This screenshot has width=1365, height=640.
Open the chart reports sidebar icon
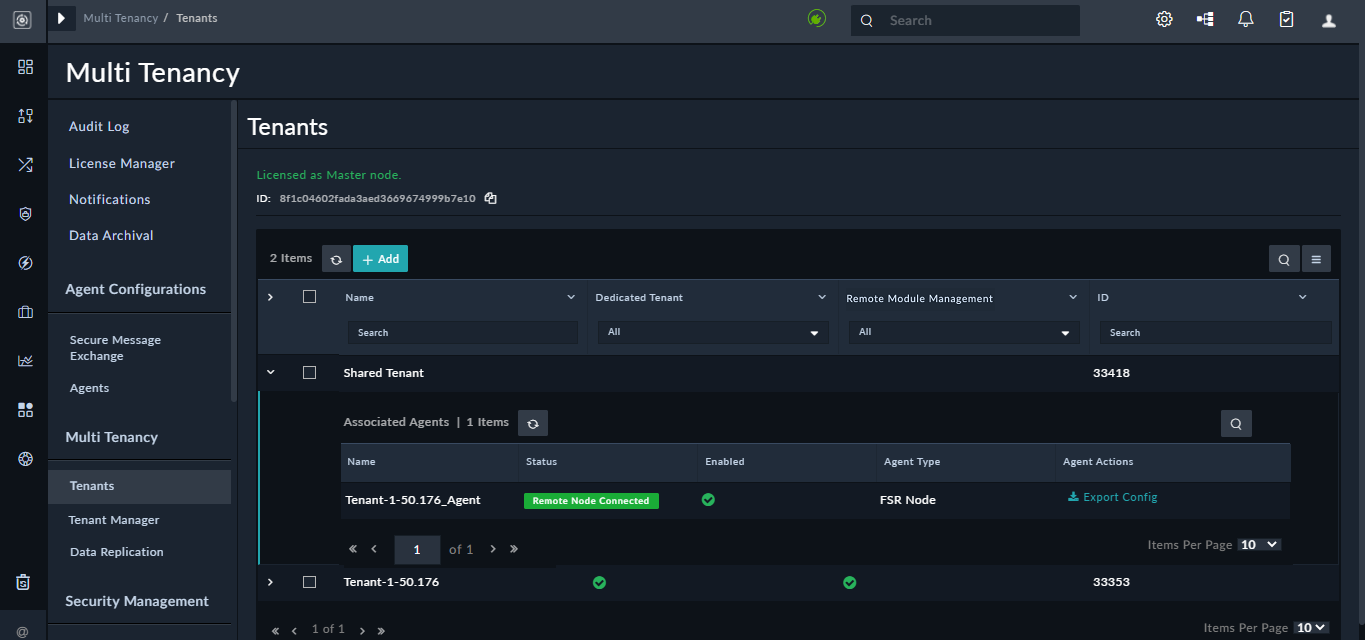pyautogui.click(x=25, y=361)
